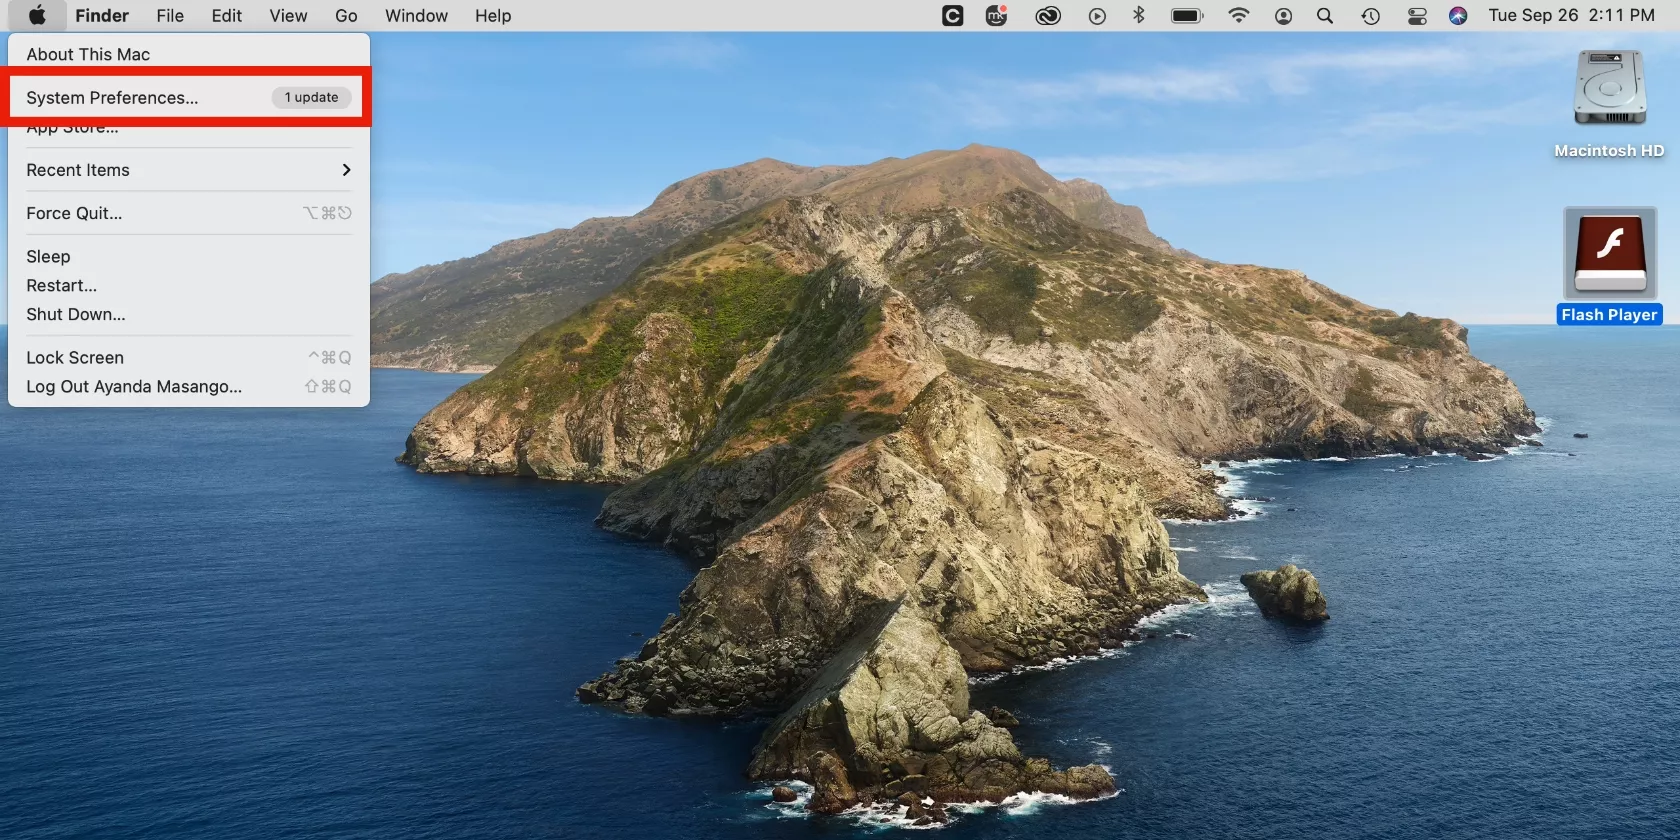Open the Edit menu
Viewport: 1680px width, 840px height.
(226, 16)
